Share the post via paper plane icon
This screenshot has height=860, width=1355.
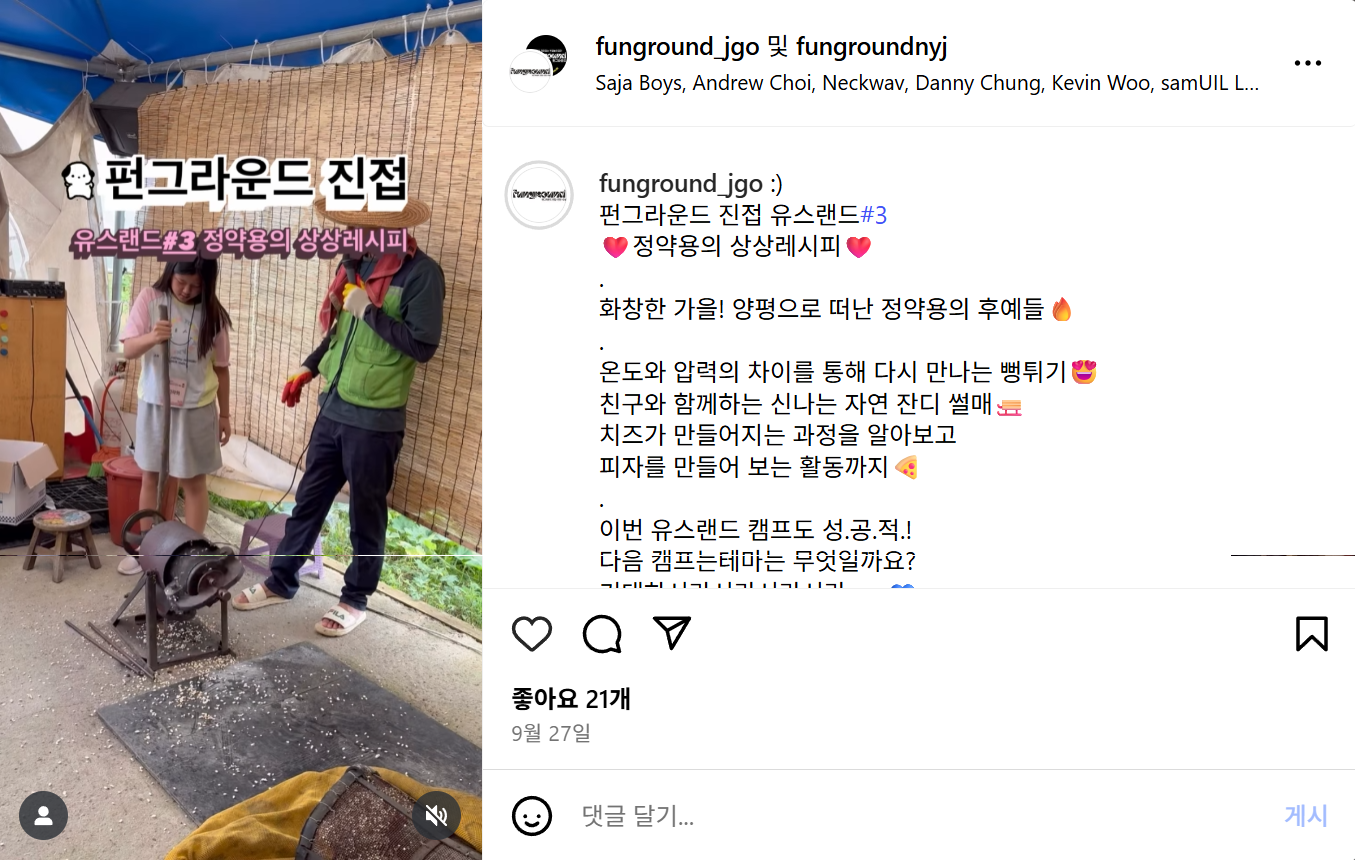[672, 633]
